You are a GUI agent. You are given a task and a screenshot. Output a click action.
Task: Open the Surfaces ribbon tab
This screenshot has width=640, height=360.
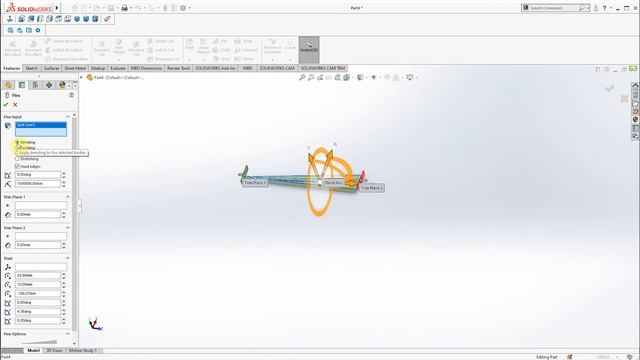point(52,68)
